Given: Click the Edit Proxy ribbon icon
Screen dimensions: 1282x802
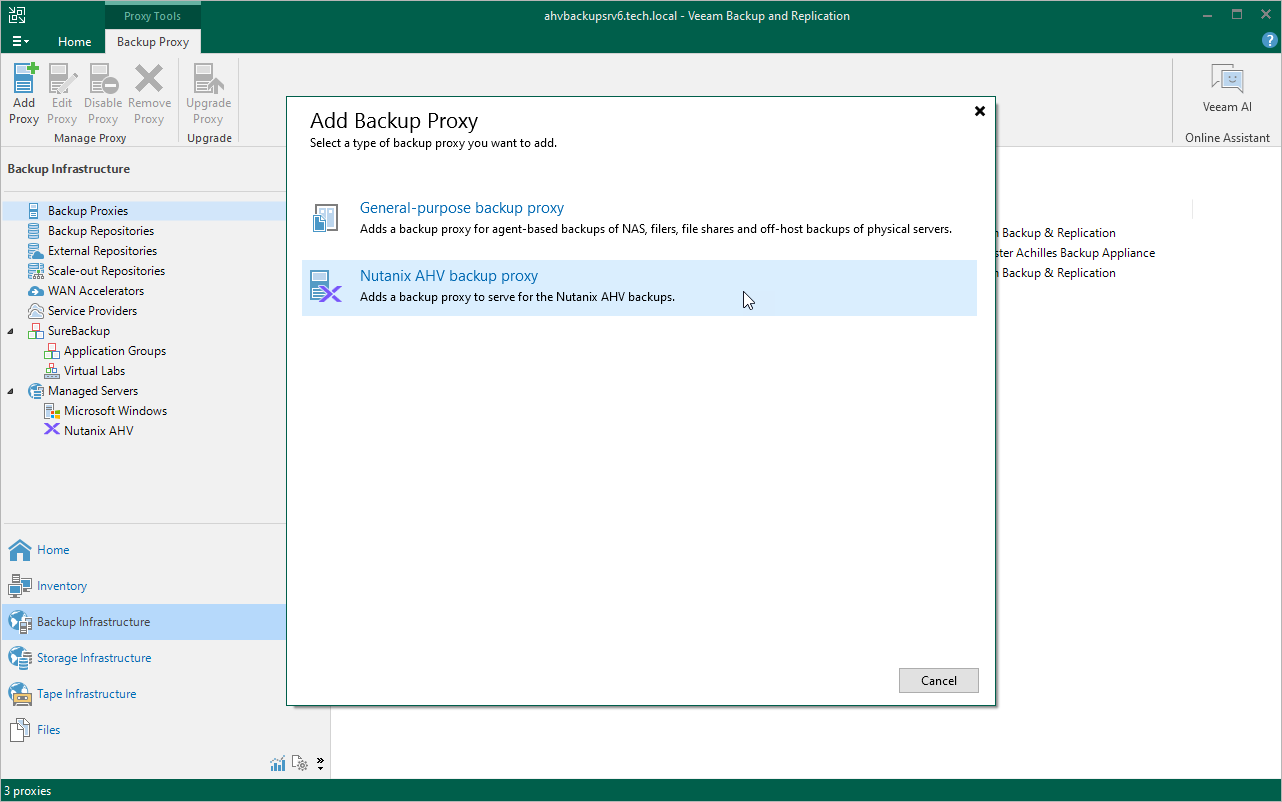Looking at the screenshot, I should click(x=62, y=79).
